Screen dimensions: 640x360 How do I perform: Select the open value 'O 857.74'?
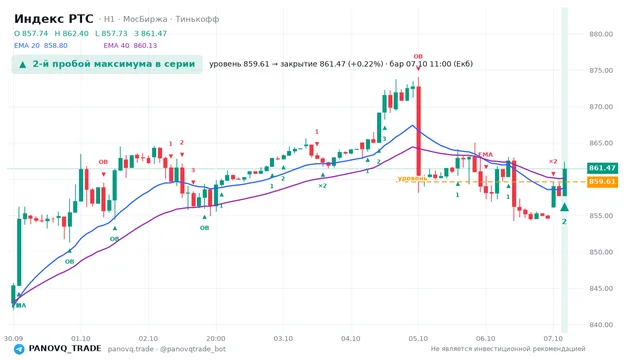pos(31,33)
